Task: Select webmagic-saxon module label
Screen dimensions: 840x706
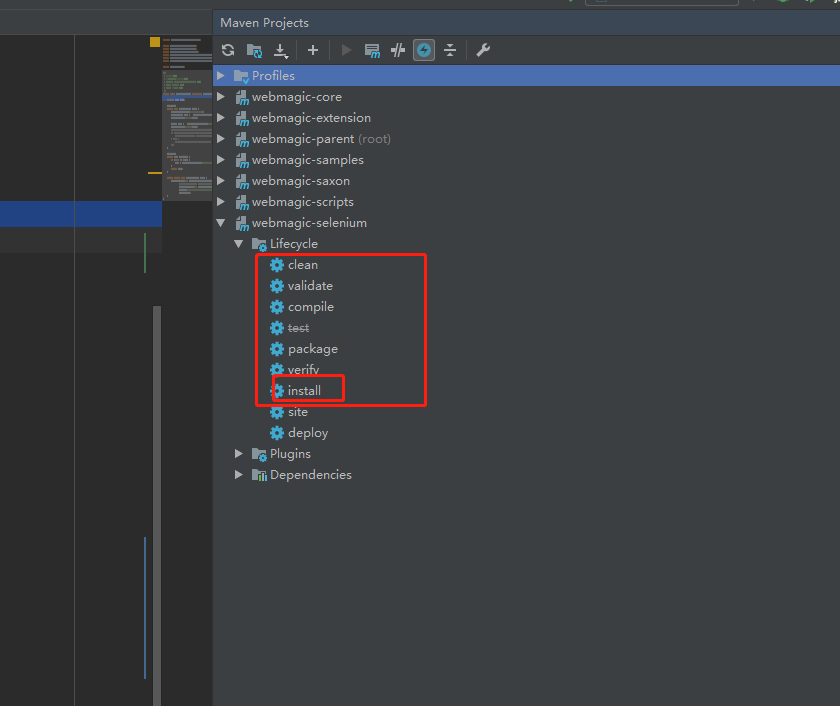Action: [x=301, y=181]
